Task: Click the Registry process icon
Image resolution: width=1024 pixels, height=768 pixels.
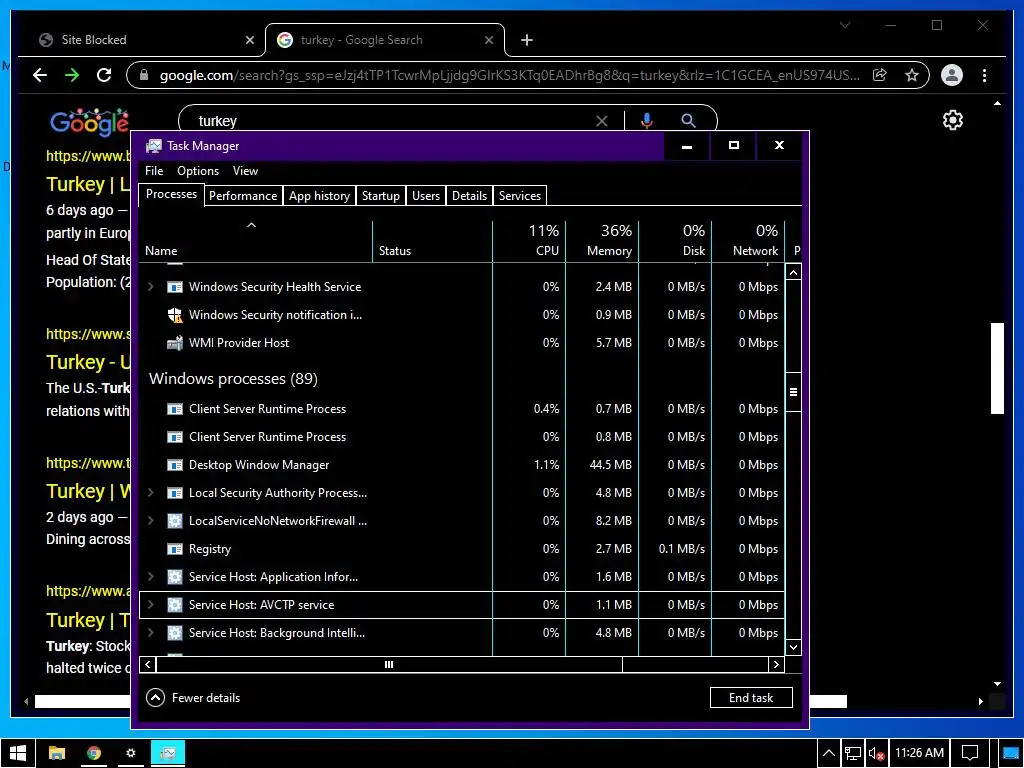Action: click(x=174, y=549)
